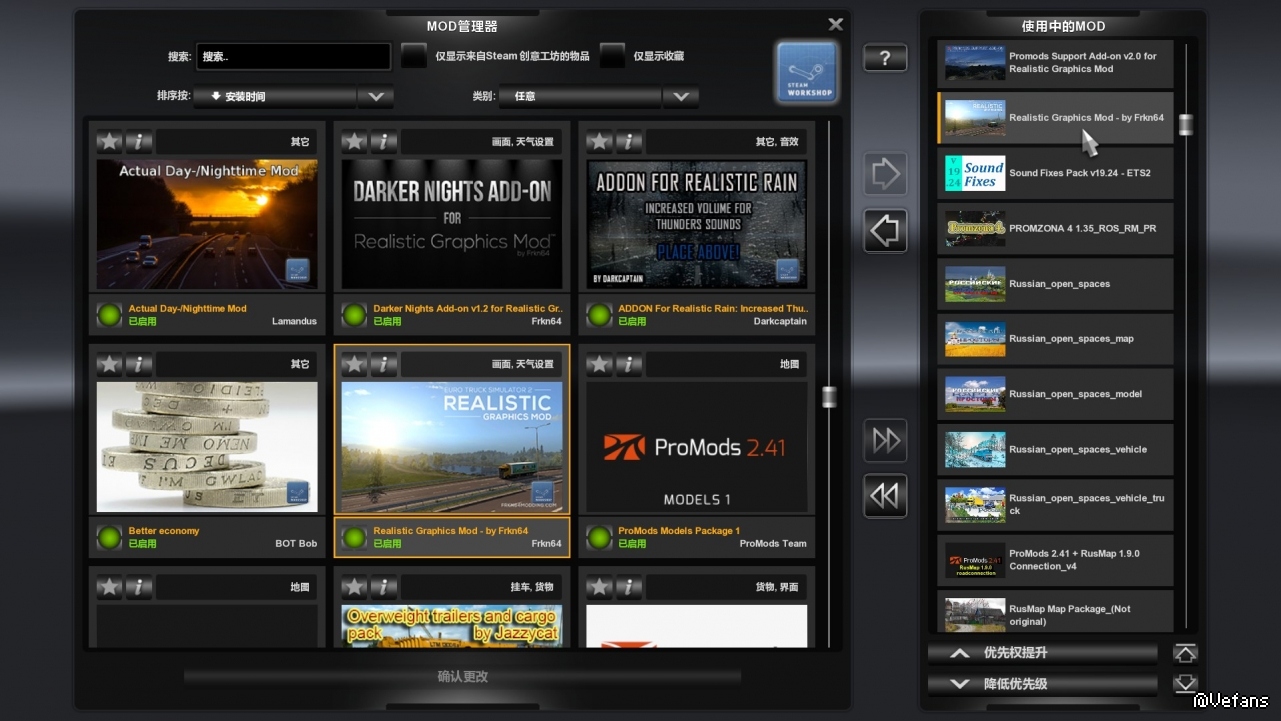Show info for Darker Nights Add-on
This screenshot has width=1281, height=721.
click(384, 142)
